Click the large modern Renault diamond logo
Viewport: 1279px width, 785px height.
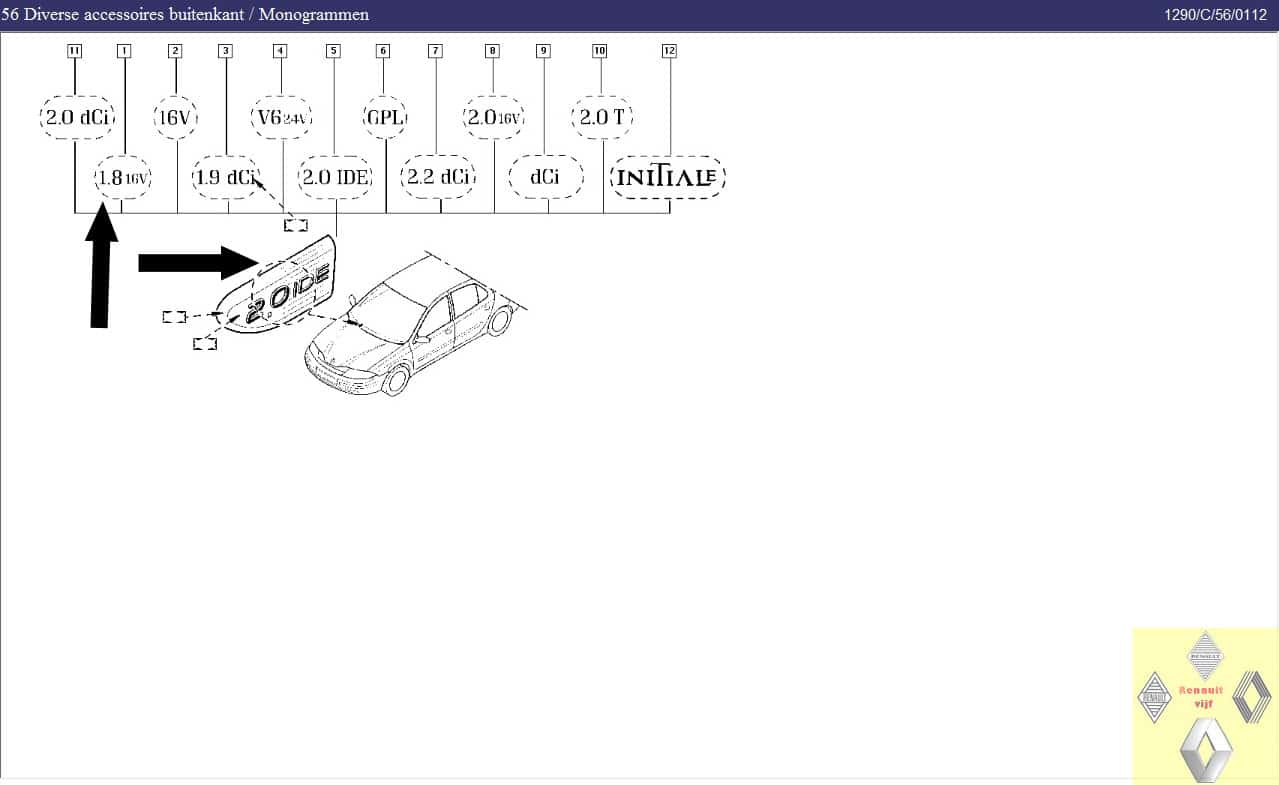pyautogui.click(x=1205, y=748)
